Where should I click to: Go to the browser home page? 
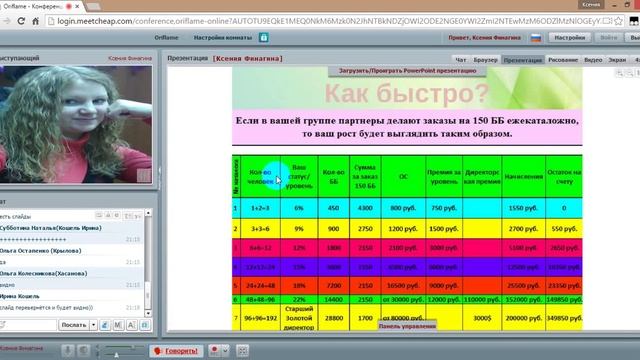[36, 21]
